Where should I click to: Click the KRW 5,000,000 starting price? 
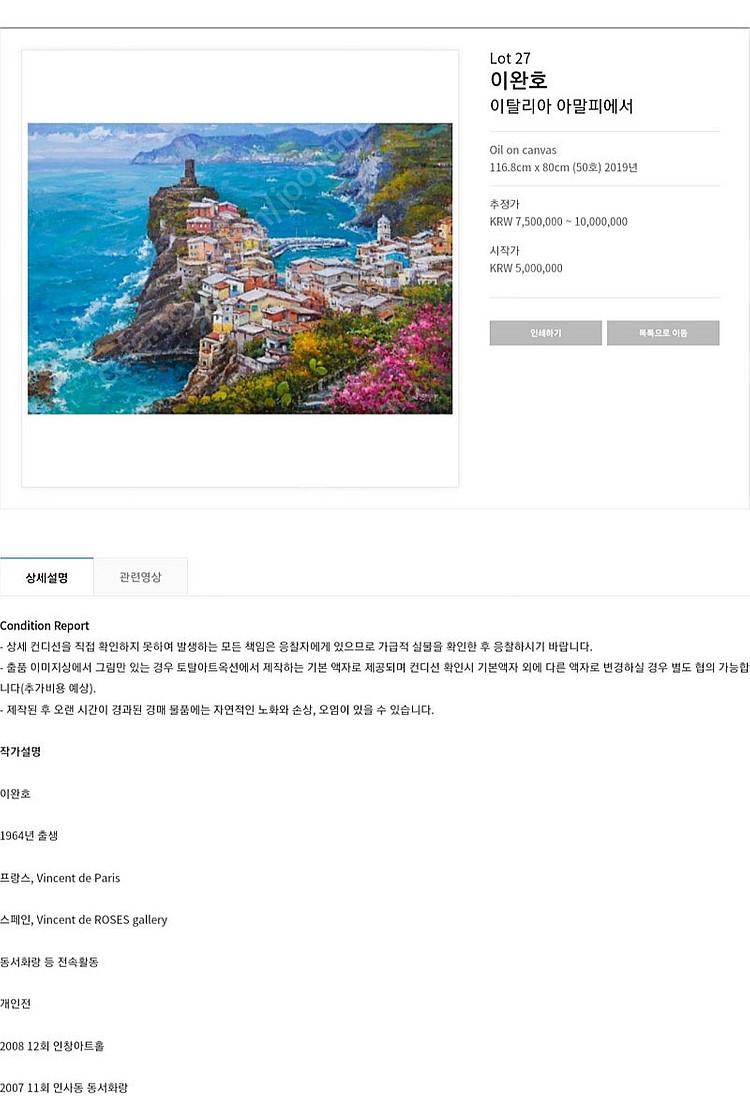525,268
